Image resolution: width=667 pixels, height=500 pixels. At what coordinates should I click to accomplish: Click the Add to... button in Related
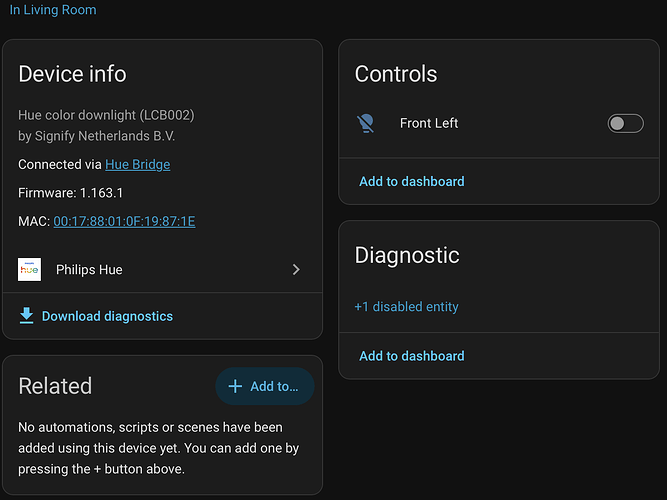coord(265,386)
